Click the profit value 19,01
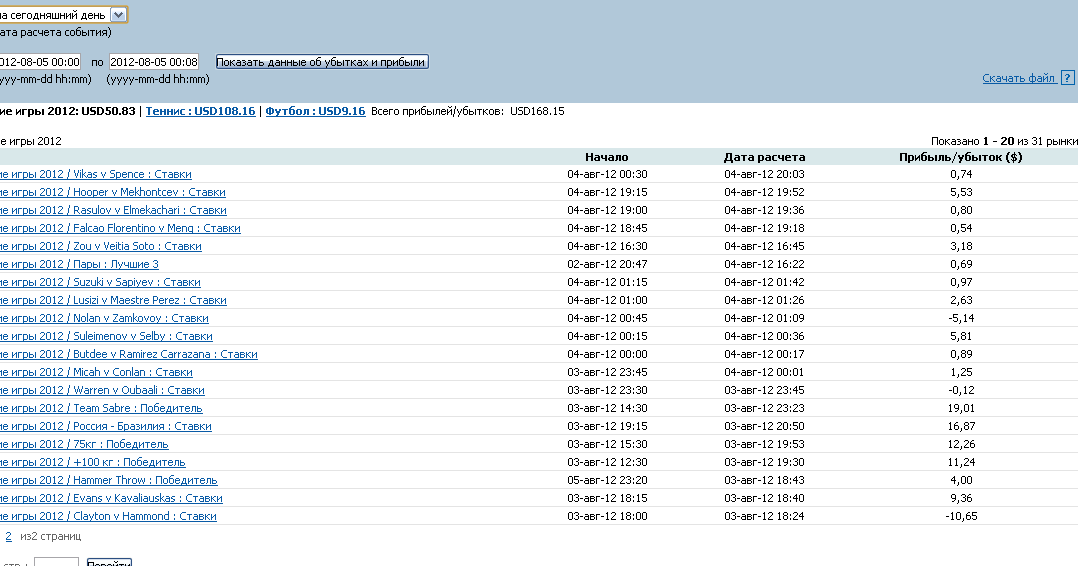Screen dimensions: 1078x566 (961, 408)
